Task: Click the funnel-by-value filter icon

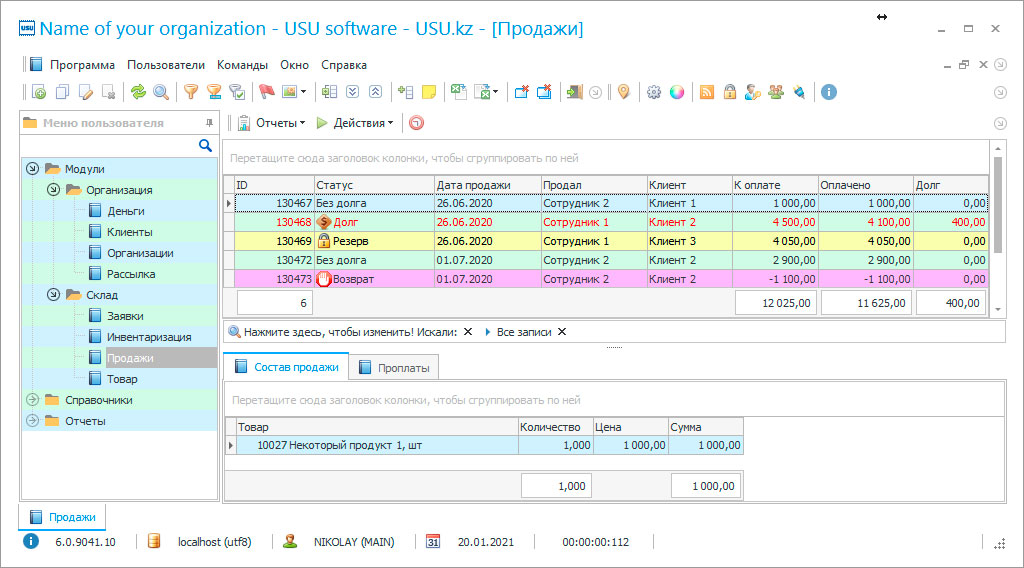Action: pyautogui.click(x=214, y=92)
